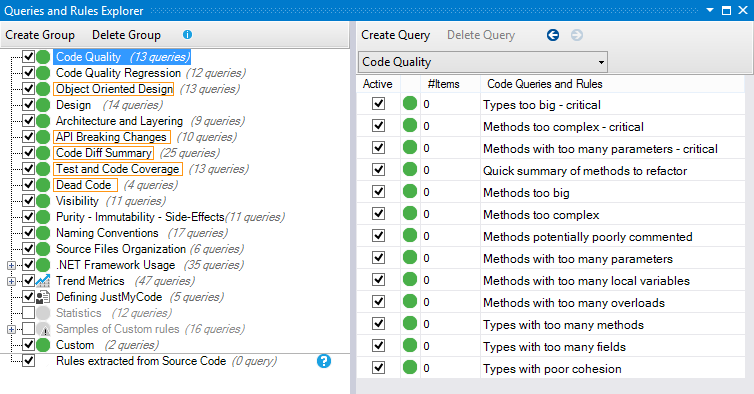Viewport: 754px width, 394px height.
Task: Click the Delete Group button
Action: tap(126, 35)
